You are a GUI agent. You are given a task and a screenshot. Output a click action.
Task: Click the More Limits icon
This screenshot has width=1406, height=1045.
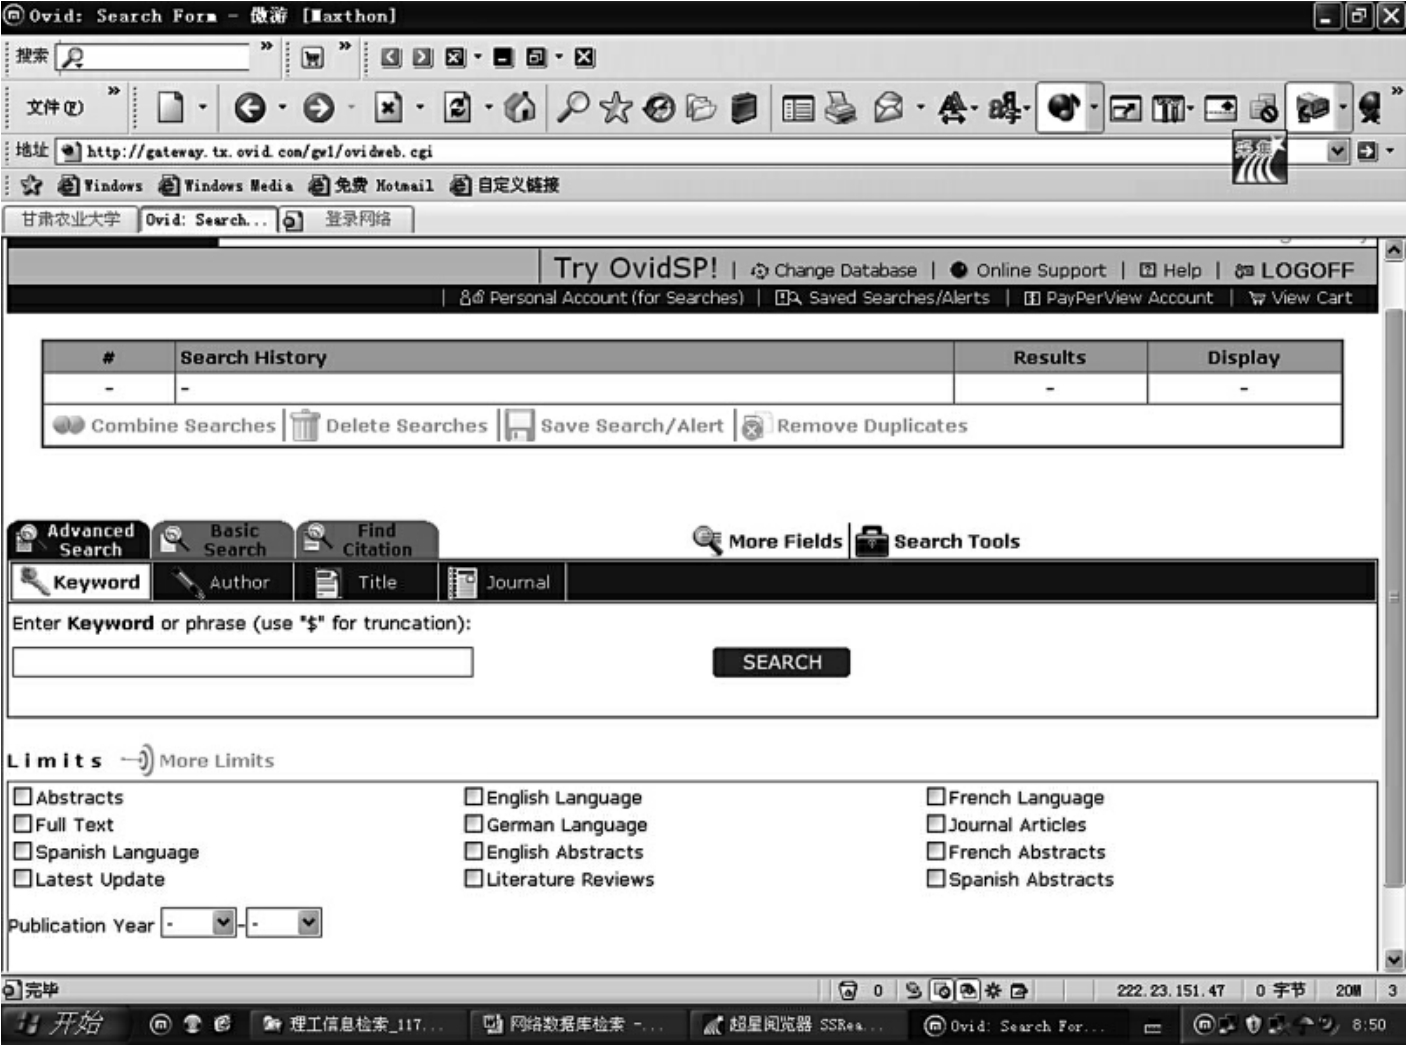(x=138, y=760)
